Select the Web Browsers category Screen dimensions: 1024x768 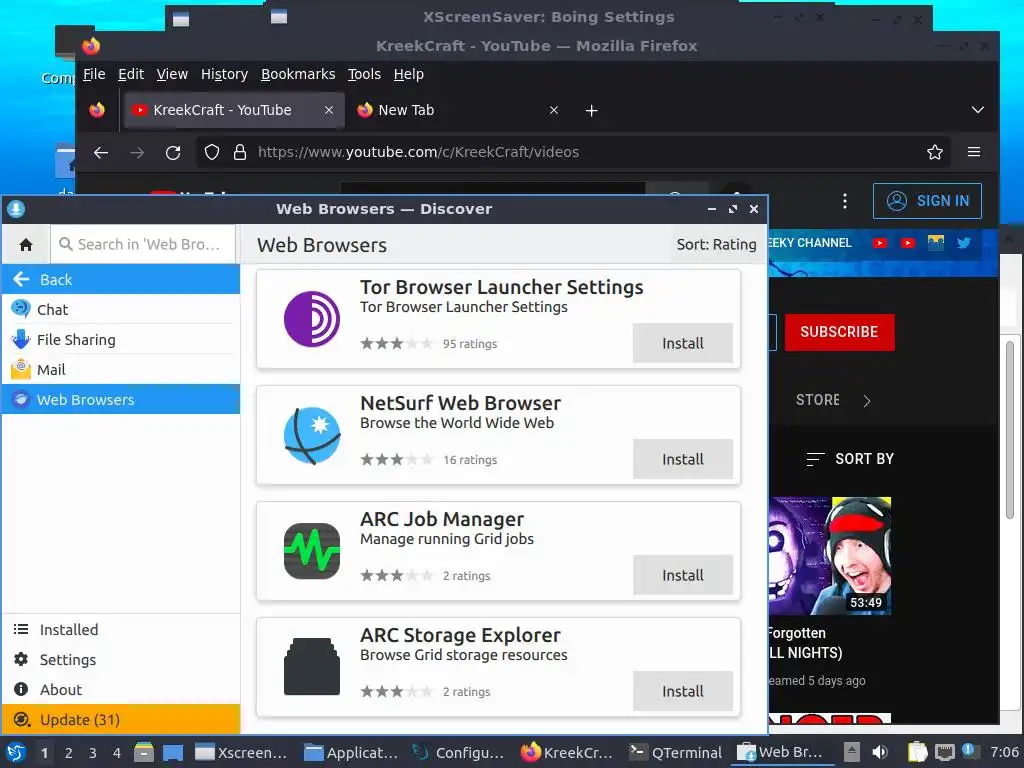coord(121,400)
